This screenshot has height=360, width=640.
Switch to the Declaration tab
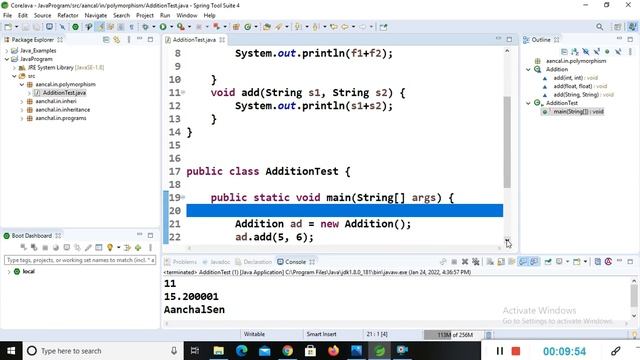click(x=253, y=262)
